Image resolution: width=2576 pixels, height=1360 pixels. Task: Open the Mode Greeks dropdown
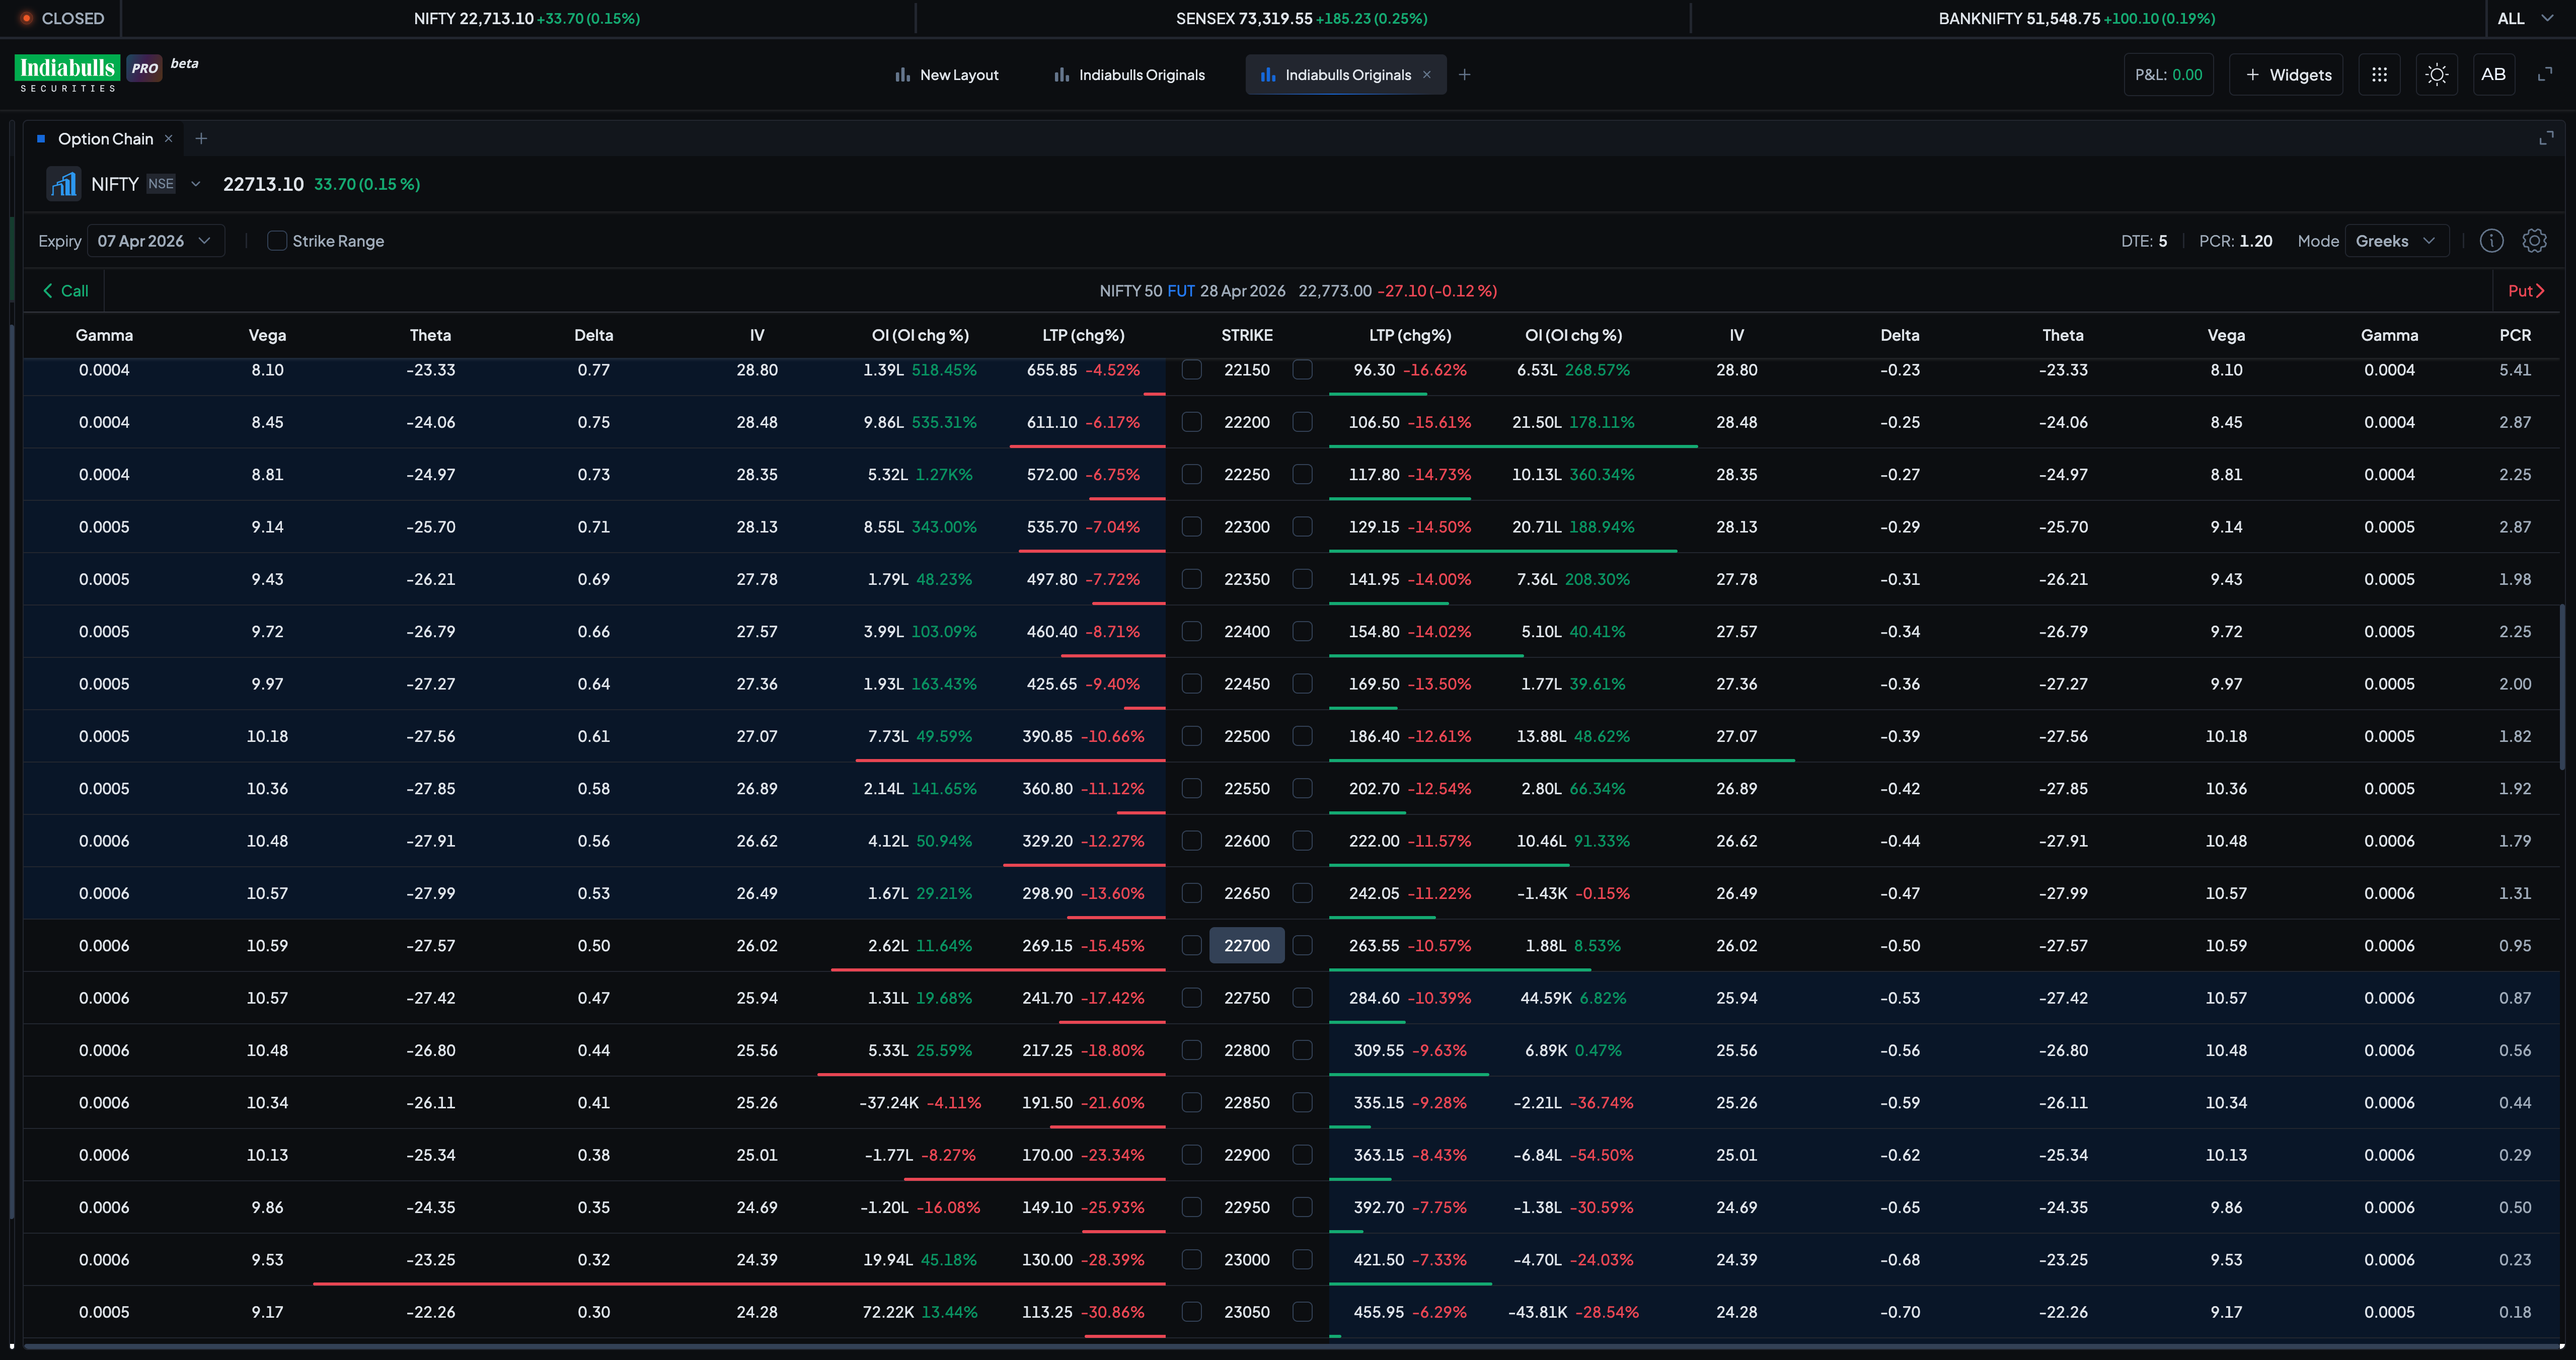coord(2396,241)
